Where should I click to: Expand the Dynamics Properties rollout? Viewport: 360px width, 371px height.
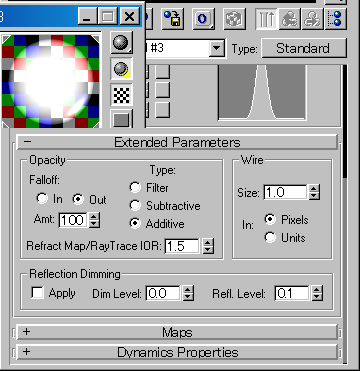177,352
